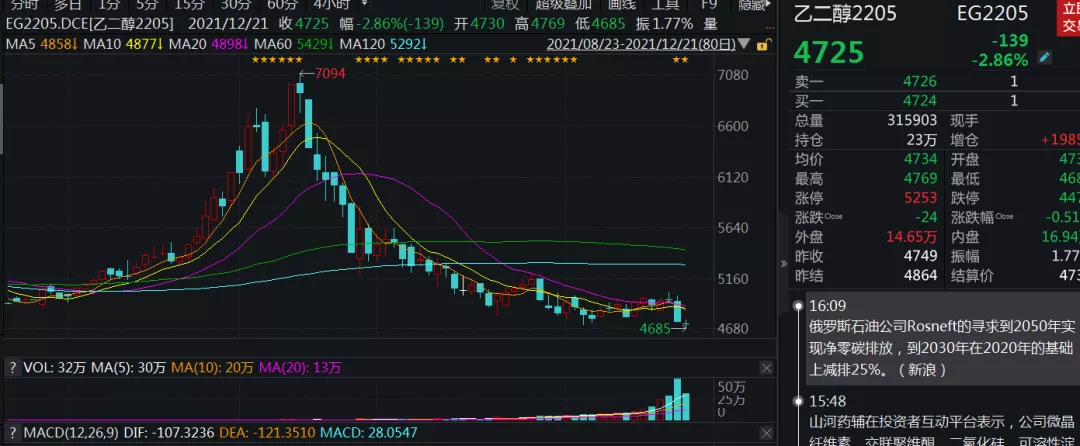The width and height of the screenshot is (1080, 446).
Task: Click the MA(5): 30万 volume label
Action: [128, 368]
